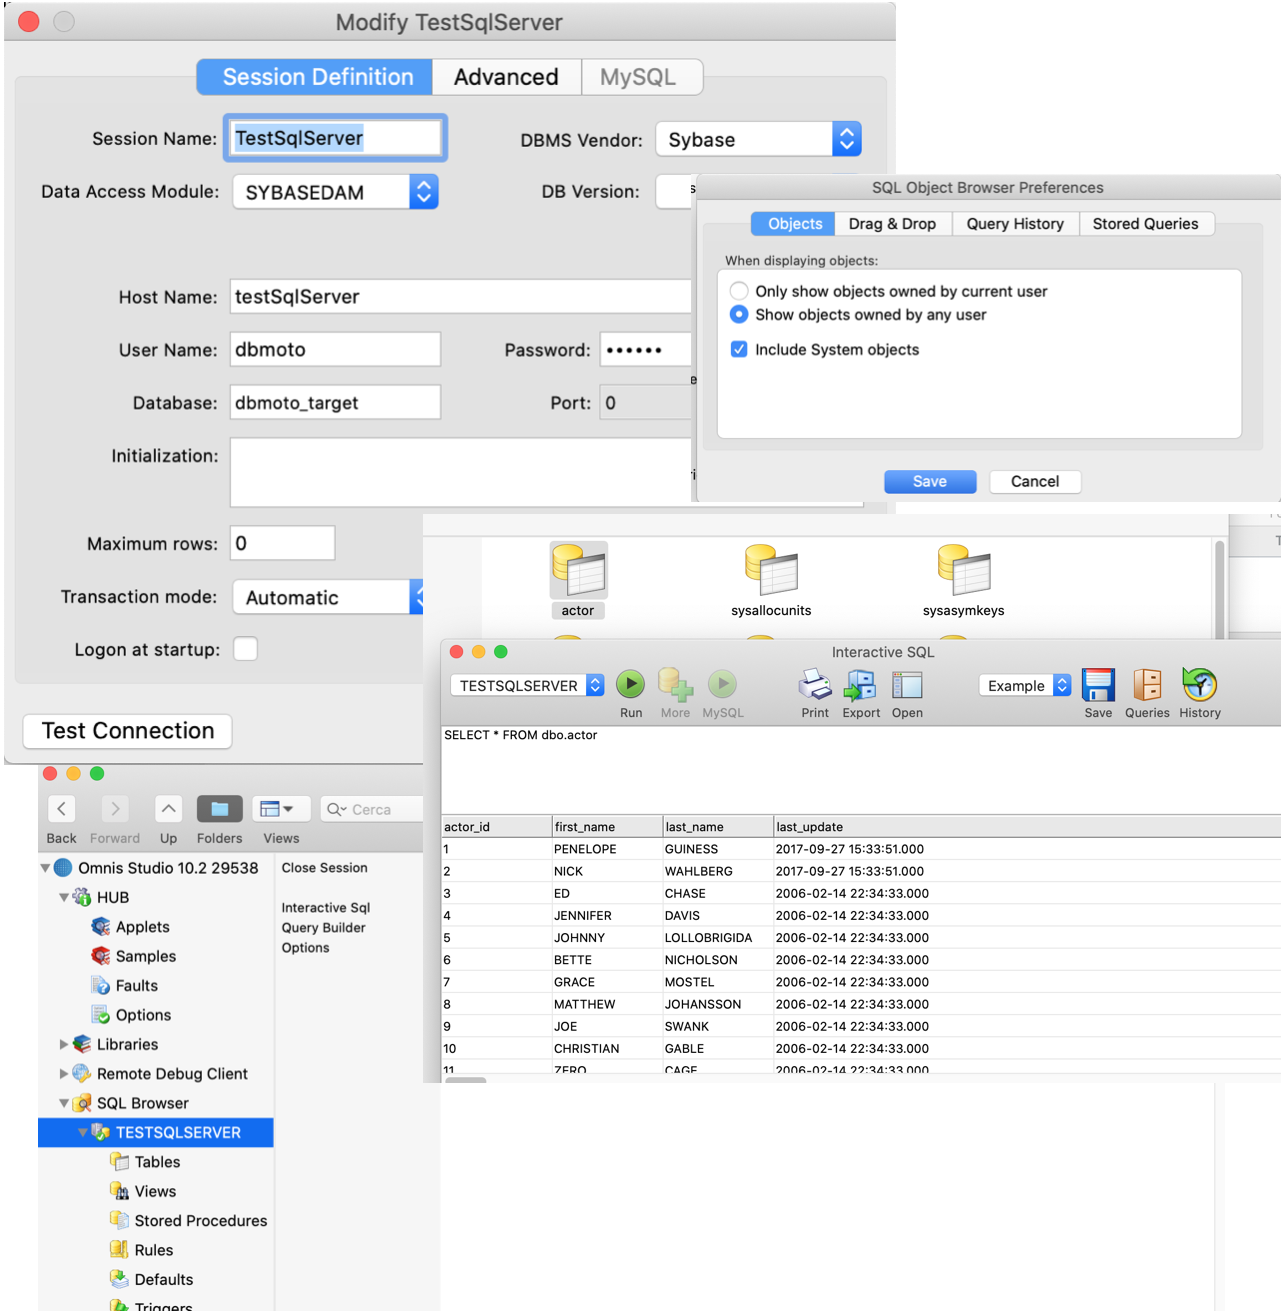1284x1314 pixels.
Task: Click the User Name field
Action: tap(335, 350)
